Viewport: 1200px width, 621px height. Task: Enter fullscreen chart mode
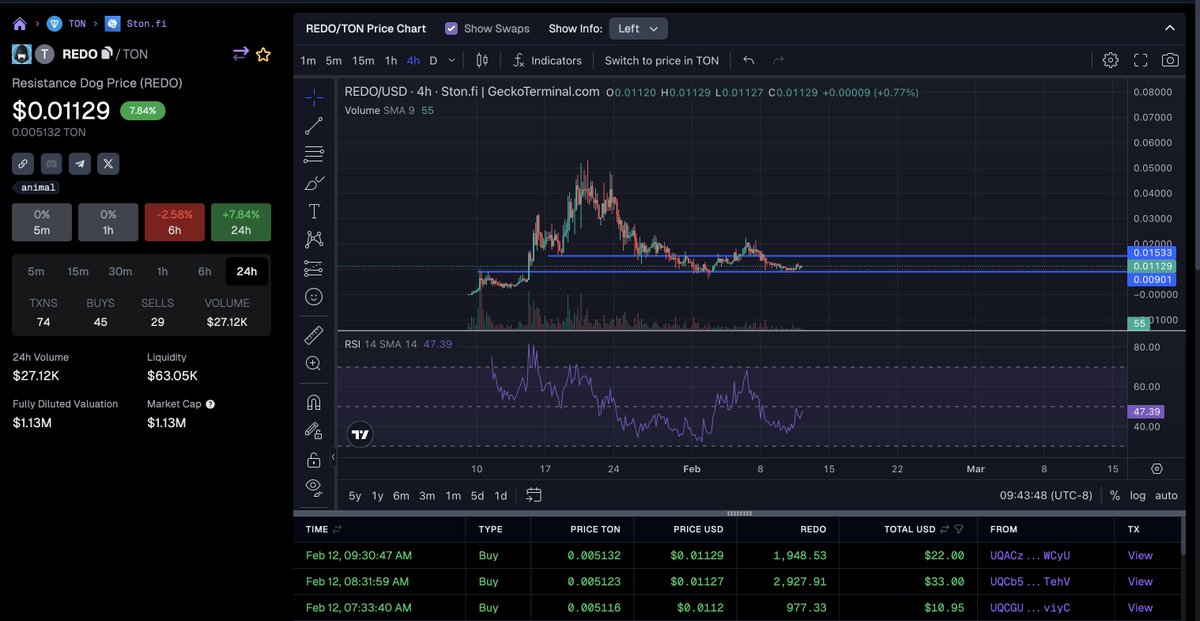[1140, 60]
